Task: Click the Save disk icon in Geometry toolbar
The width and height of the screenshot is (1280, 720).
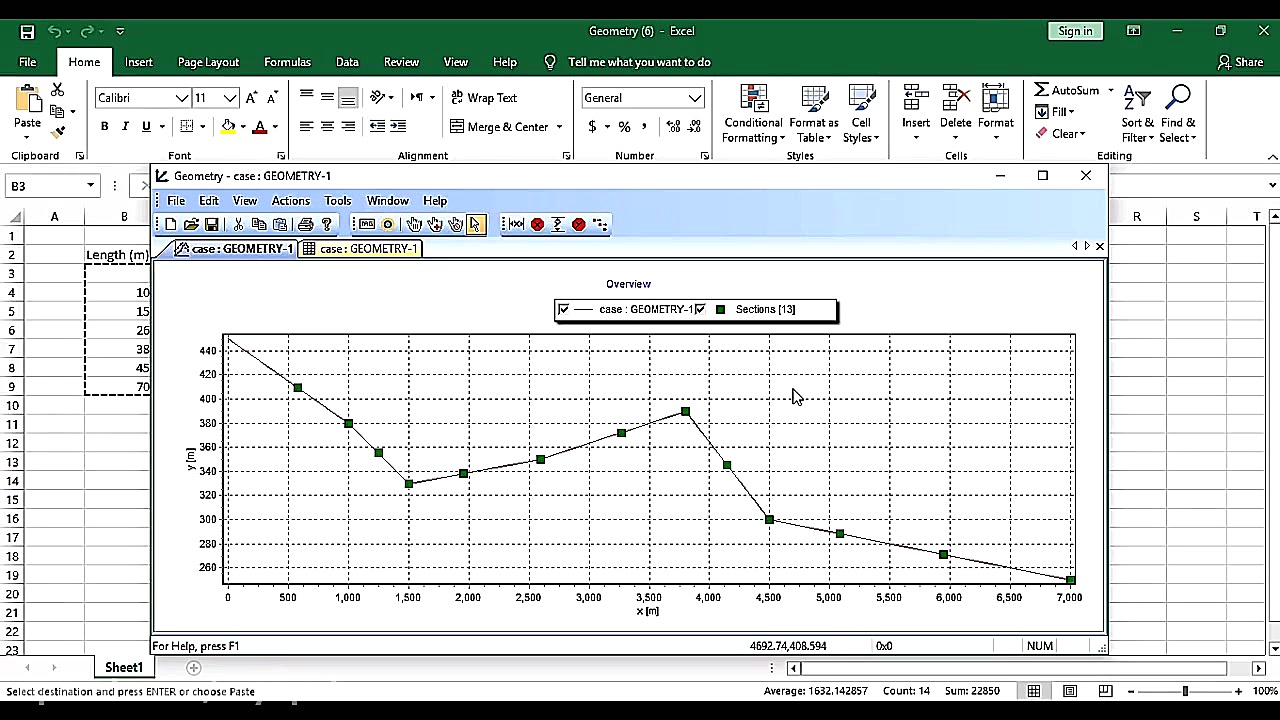Action: pos(212,225)
